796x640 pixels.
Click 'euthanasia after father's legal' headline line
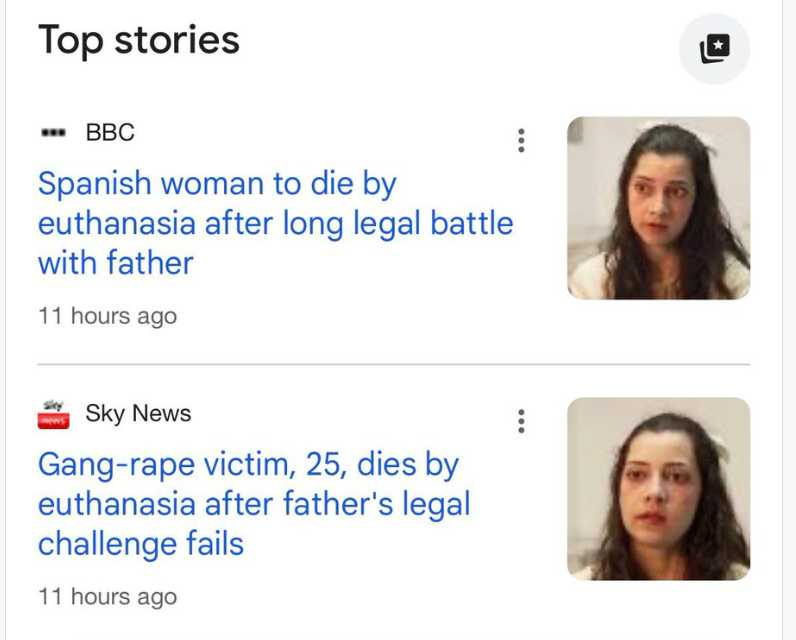(x=254, y=505)
